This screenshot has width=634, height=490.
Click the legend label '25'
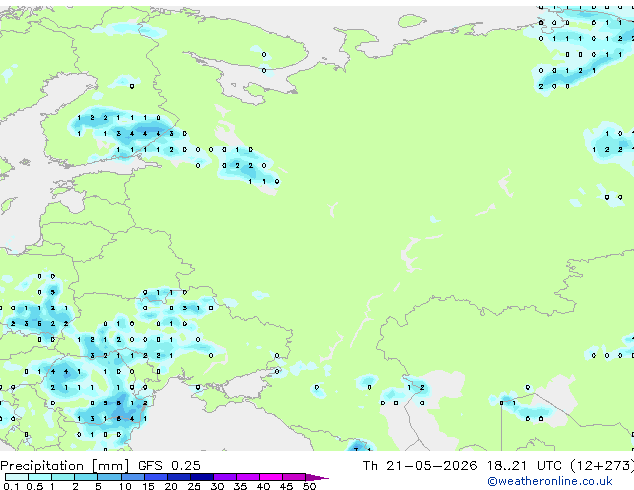coord(194,486)
